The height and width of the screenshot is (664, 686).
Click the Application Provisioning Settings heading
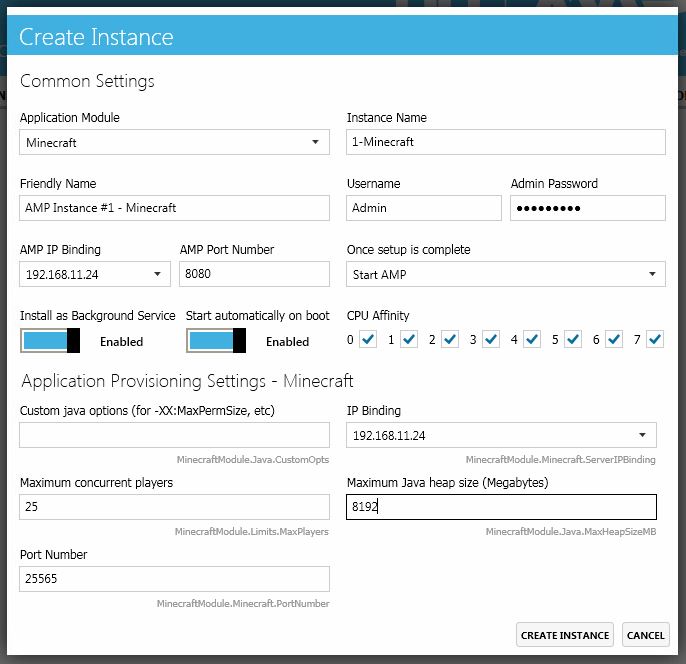[187, 381]
